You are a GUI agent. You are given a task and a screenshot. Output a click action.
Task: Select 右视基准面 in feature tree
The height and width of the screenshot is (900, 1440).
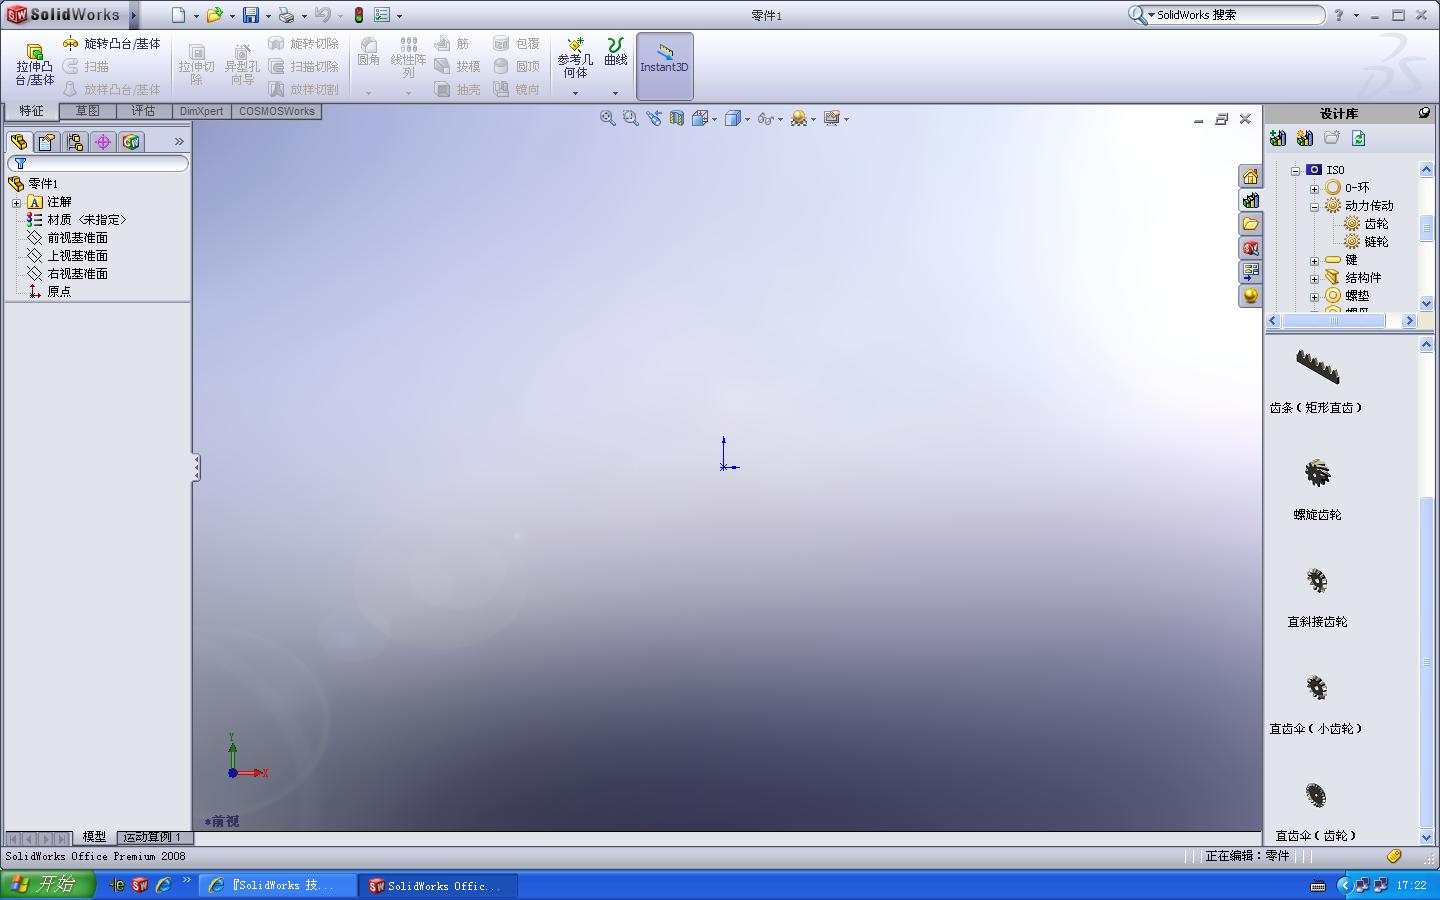[77, 274]
